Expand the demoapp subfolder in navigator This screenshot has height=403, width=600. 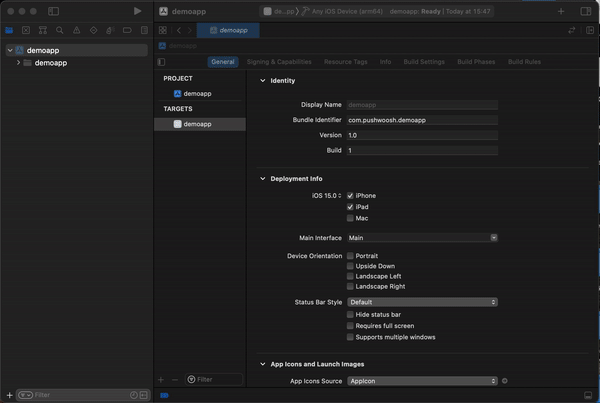[x=19, y=63]
